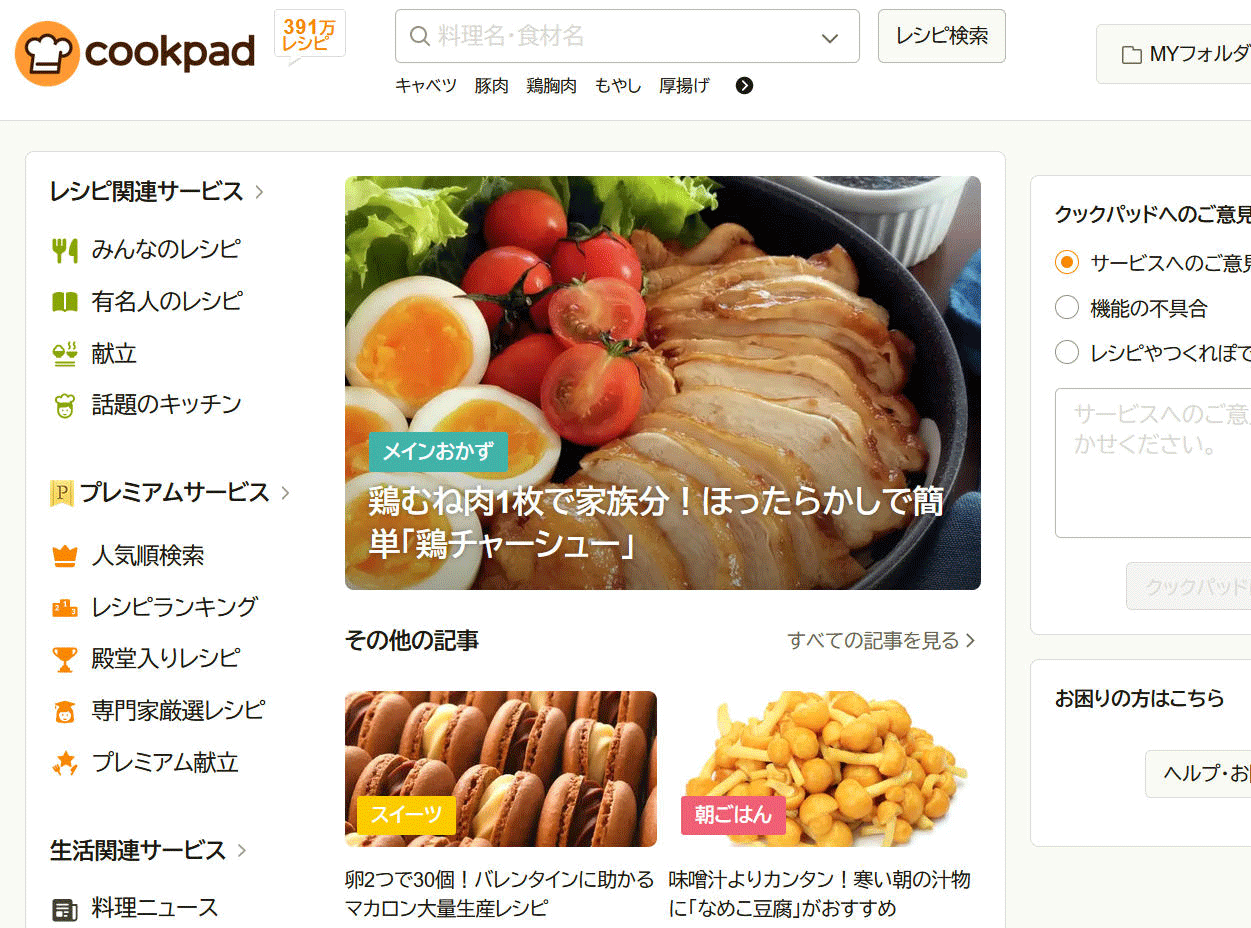Click the newspaper icon beside 料理ニュース
Image resolution: width=1251 pixels, height=928 pixels.
[65, 909]
